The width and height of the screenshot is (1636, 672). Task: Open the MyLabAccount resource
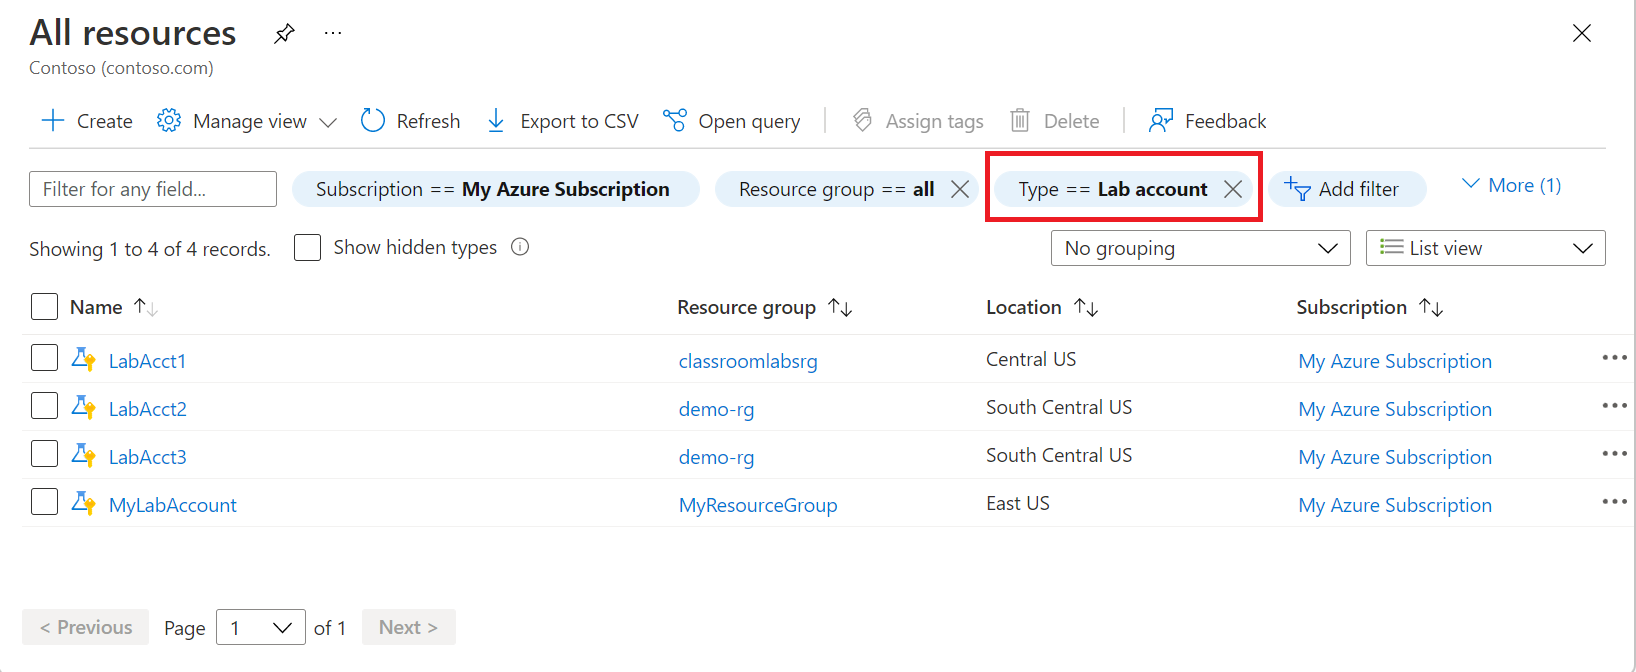point(173,505)
